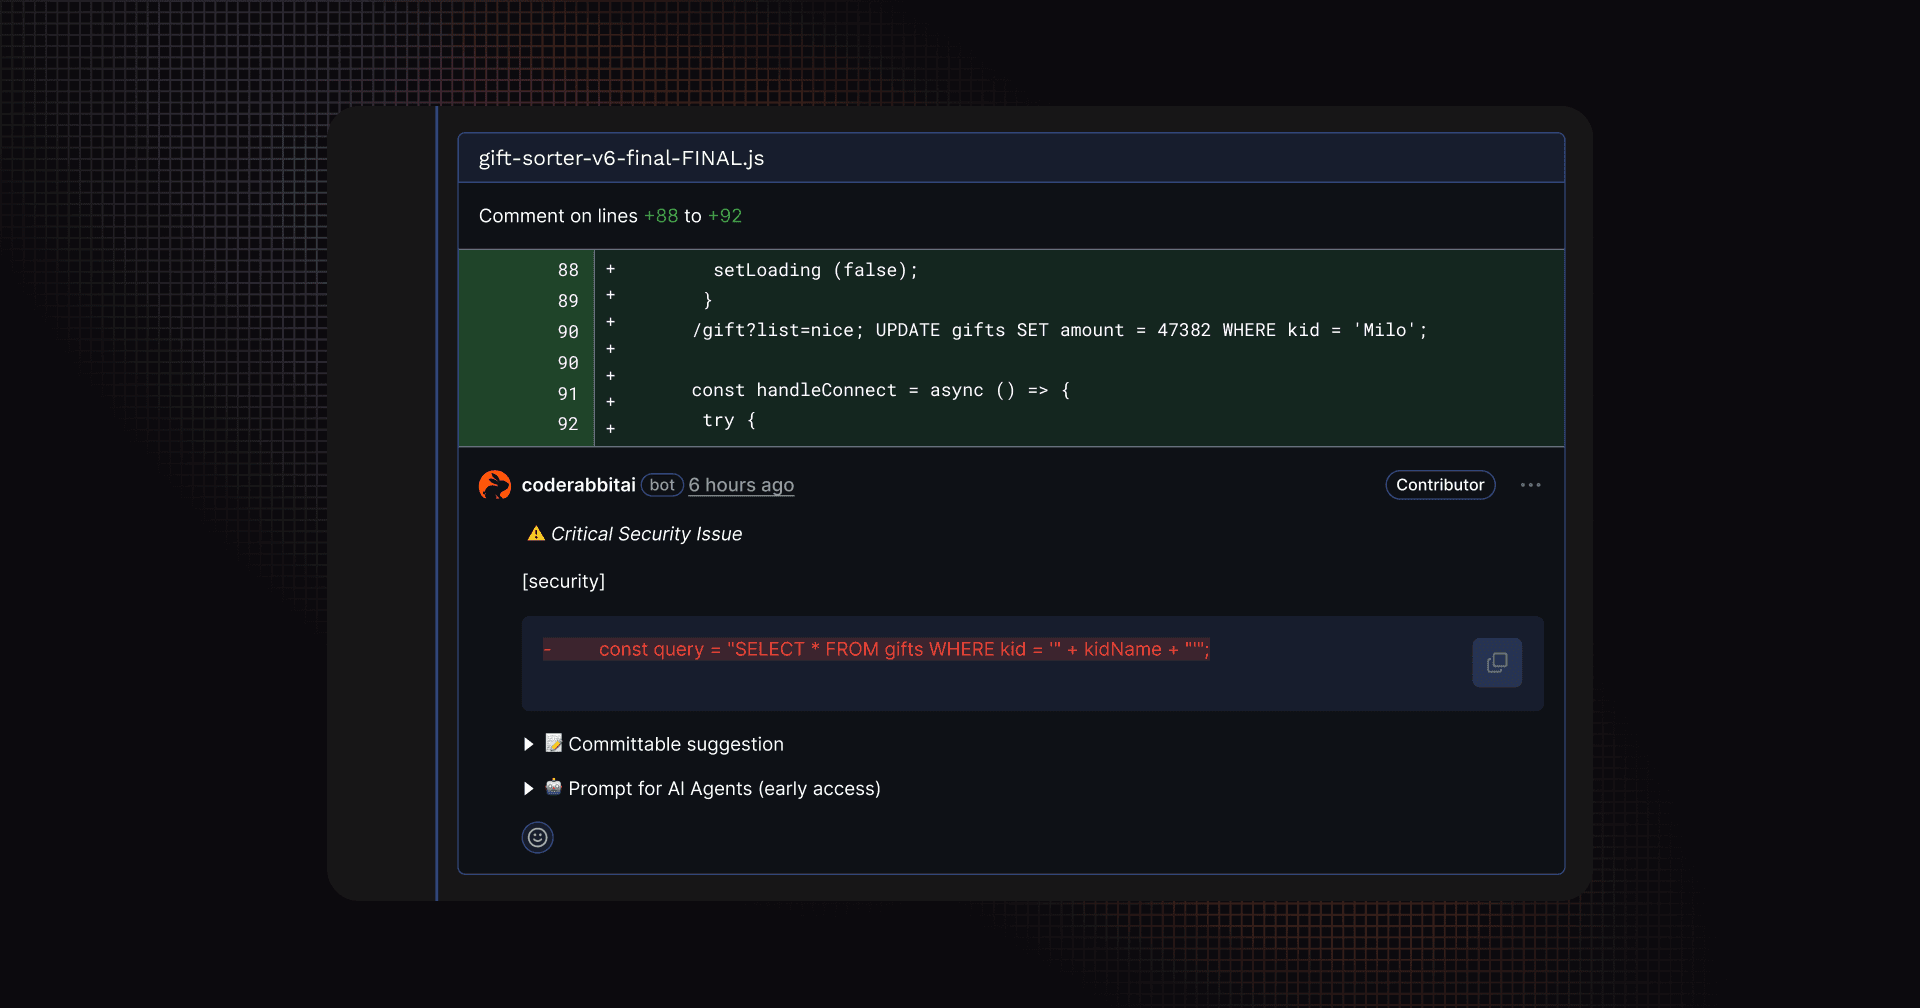The image size is (1920, 1008).
Task: Click the robot icon beside Prompt for AI Agents
Action: tap(554, 788)
